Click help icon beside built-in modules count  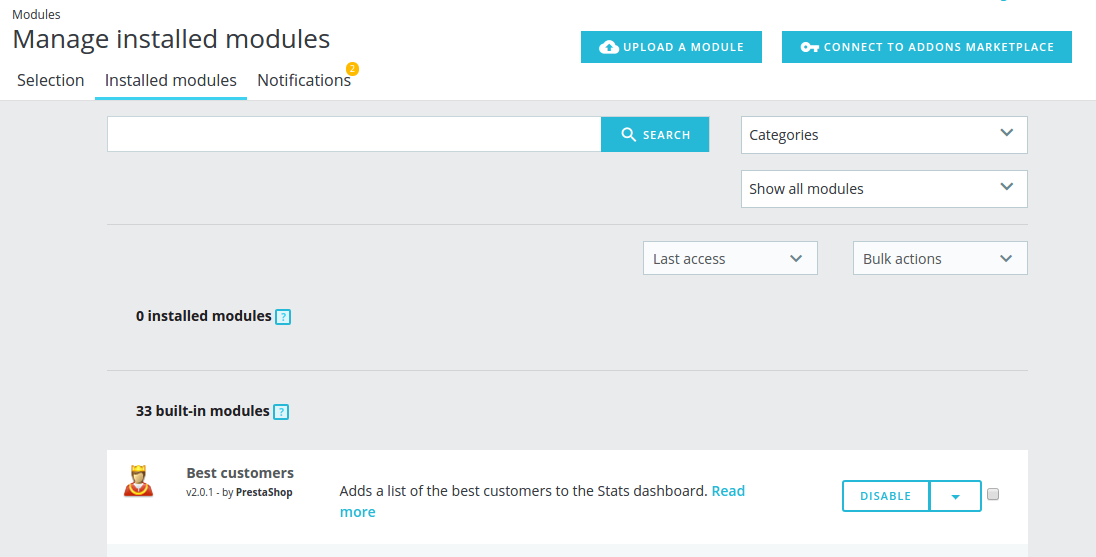coord(281,412)
